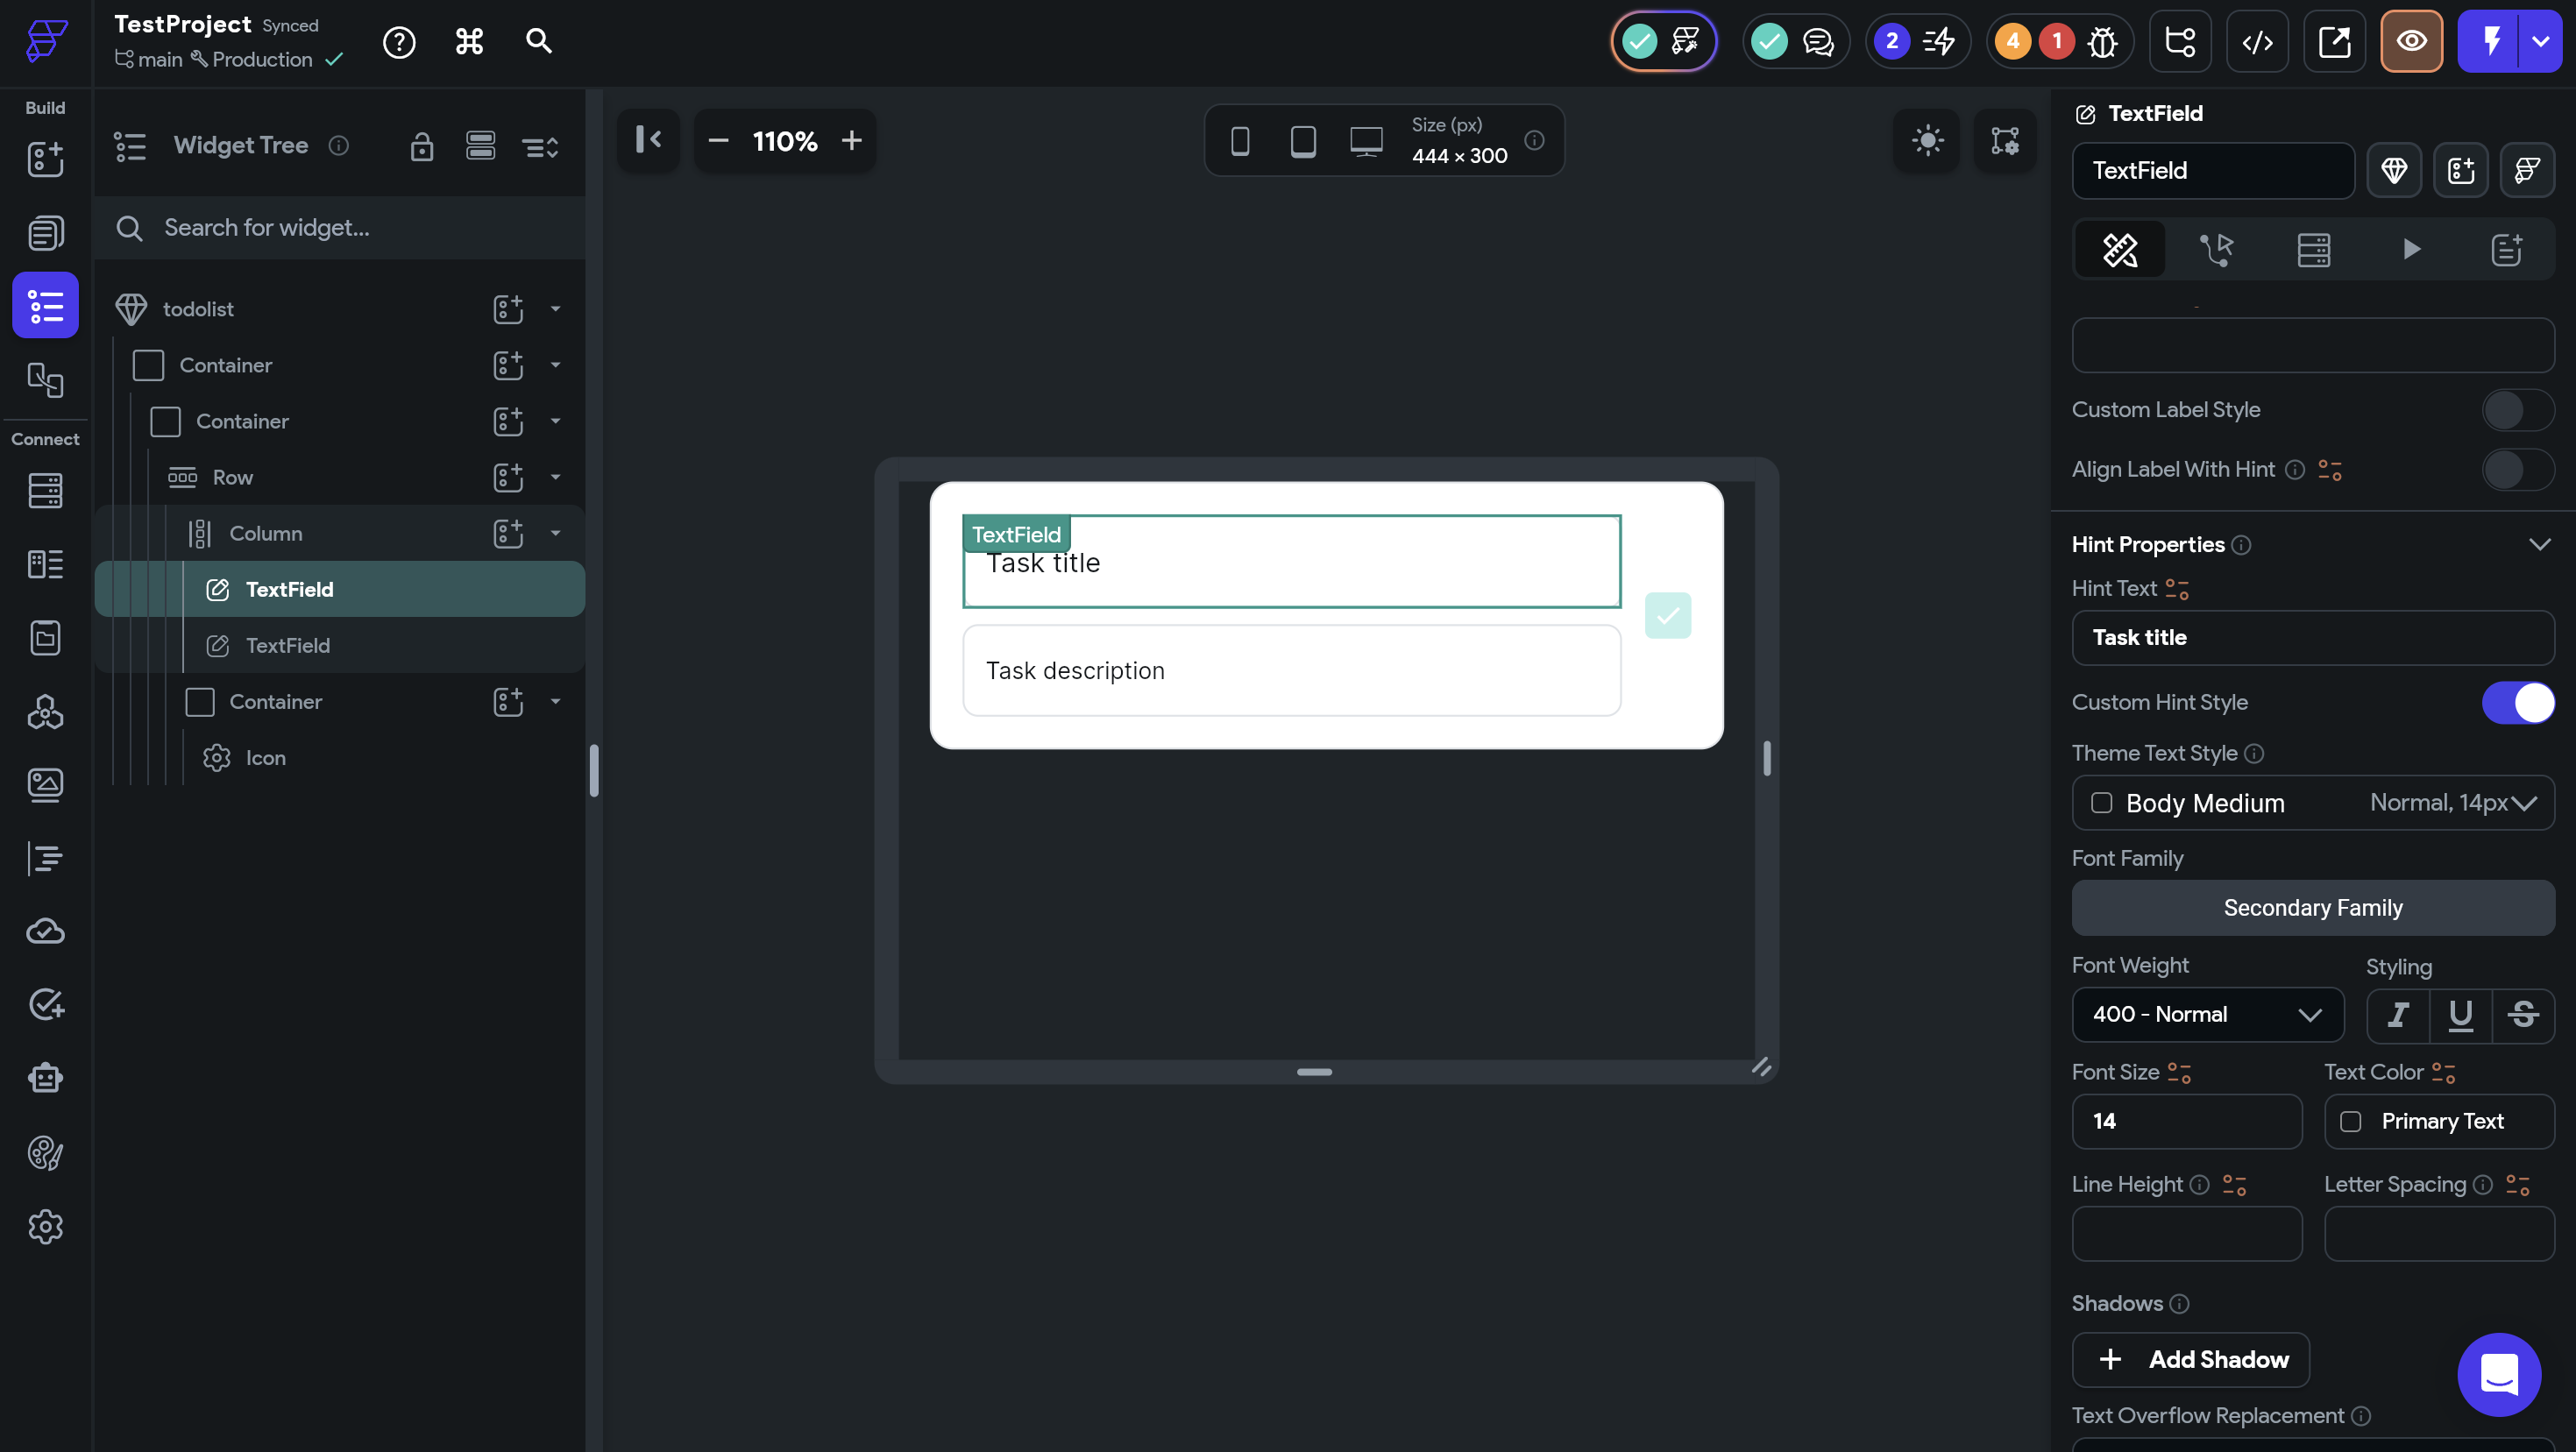Screen dimensions: 2576x1452
Task: Open the theme settings palette icon in sidebar
Action: [x=45, y=1153]
